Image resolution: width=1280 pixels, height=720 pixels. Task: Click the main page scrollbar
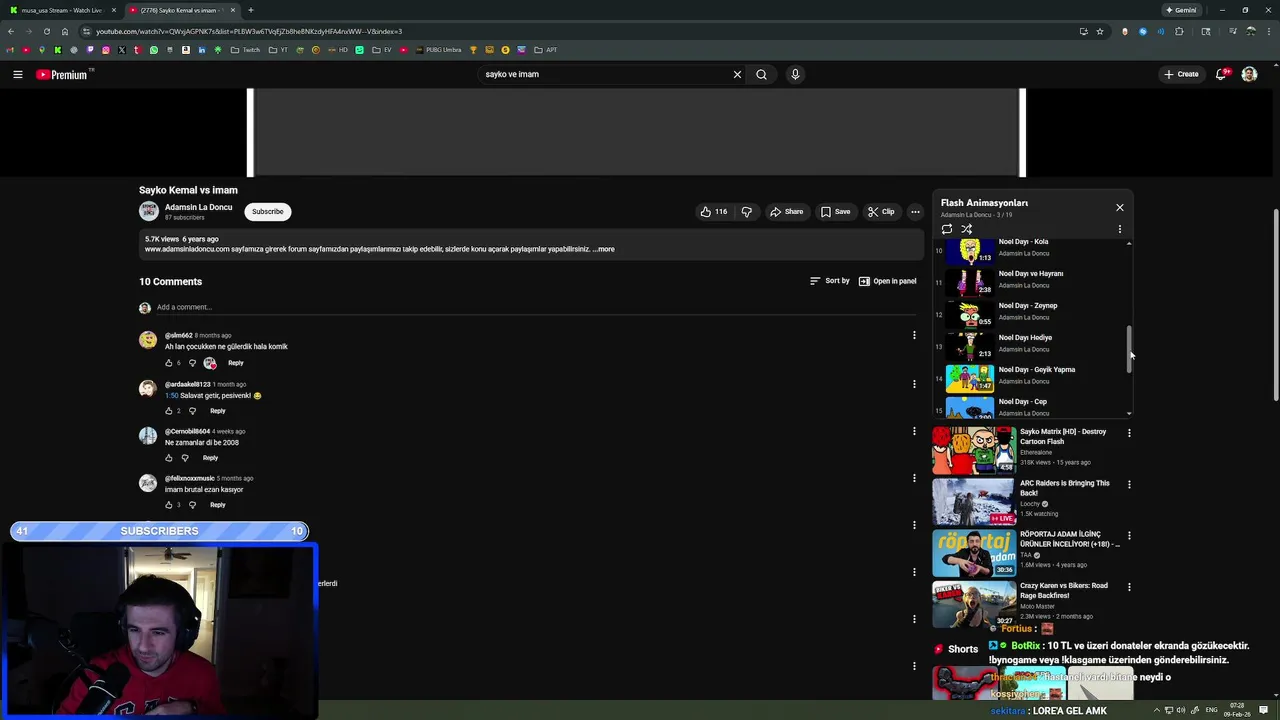click(1275, 305)
